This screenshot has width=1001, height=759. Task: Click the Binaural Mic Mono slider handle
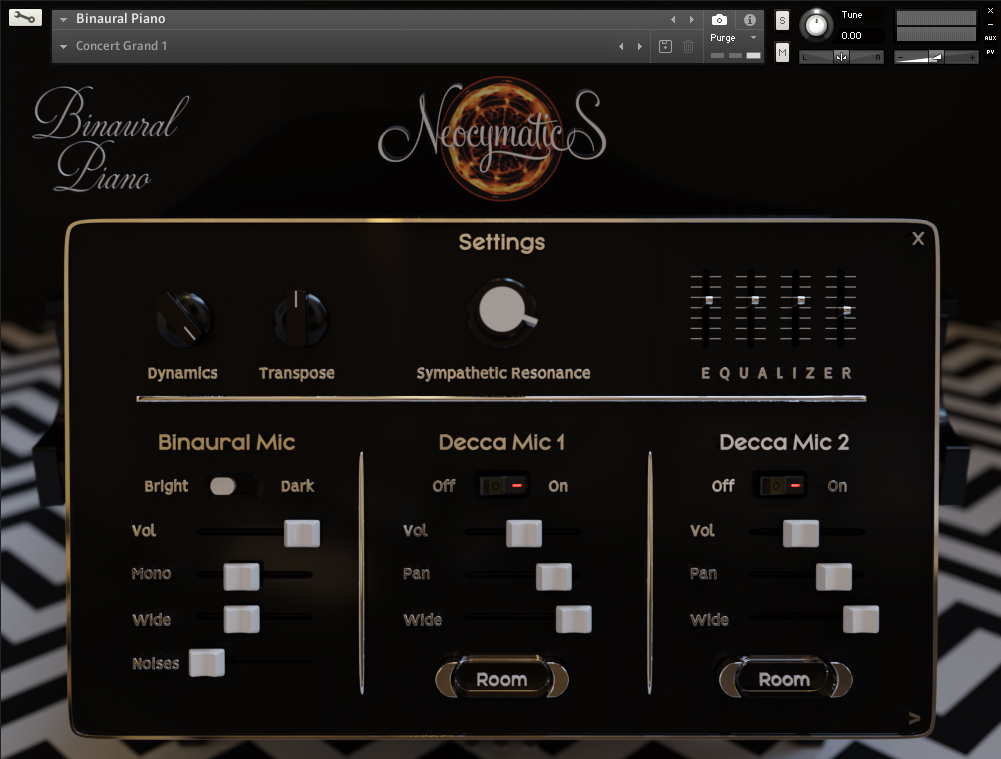click(241, 576)
